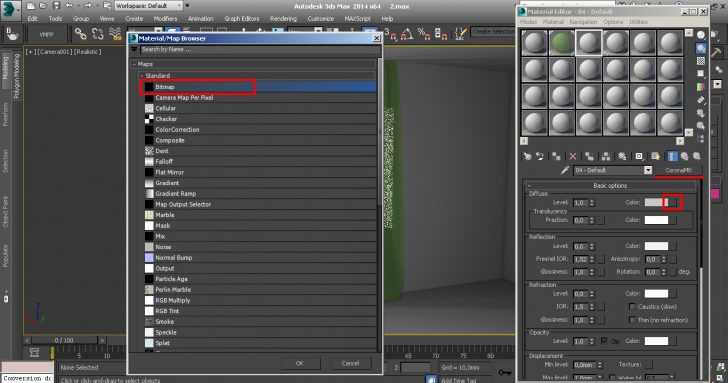Open the Workspace: Default dropdown
The width and height of the screenshot is (728, 383).
149,6
